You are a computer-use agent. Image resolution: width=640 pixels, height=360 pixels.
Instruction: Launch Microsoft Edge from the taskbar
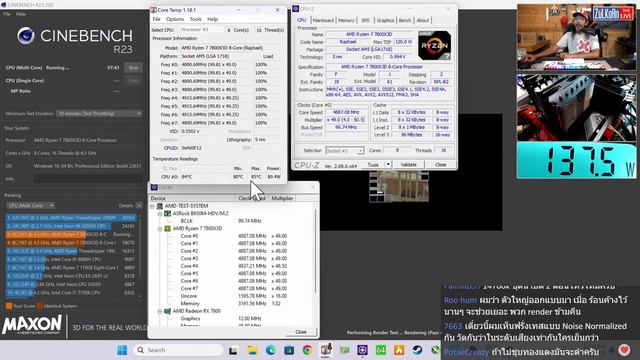pos(271,350)
